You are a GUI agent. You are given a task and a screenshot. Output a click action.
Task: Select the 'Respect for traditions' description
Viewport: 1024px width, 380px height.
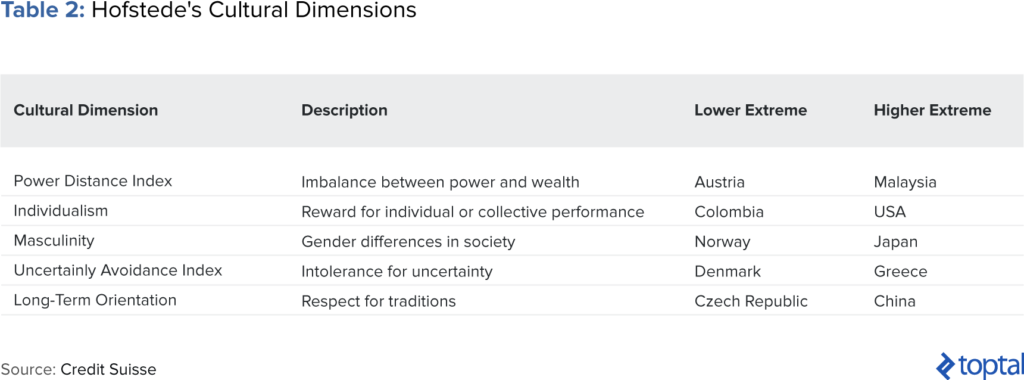click(x=378, y=302)
